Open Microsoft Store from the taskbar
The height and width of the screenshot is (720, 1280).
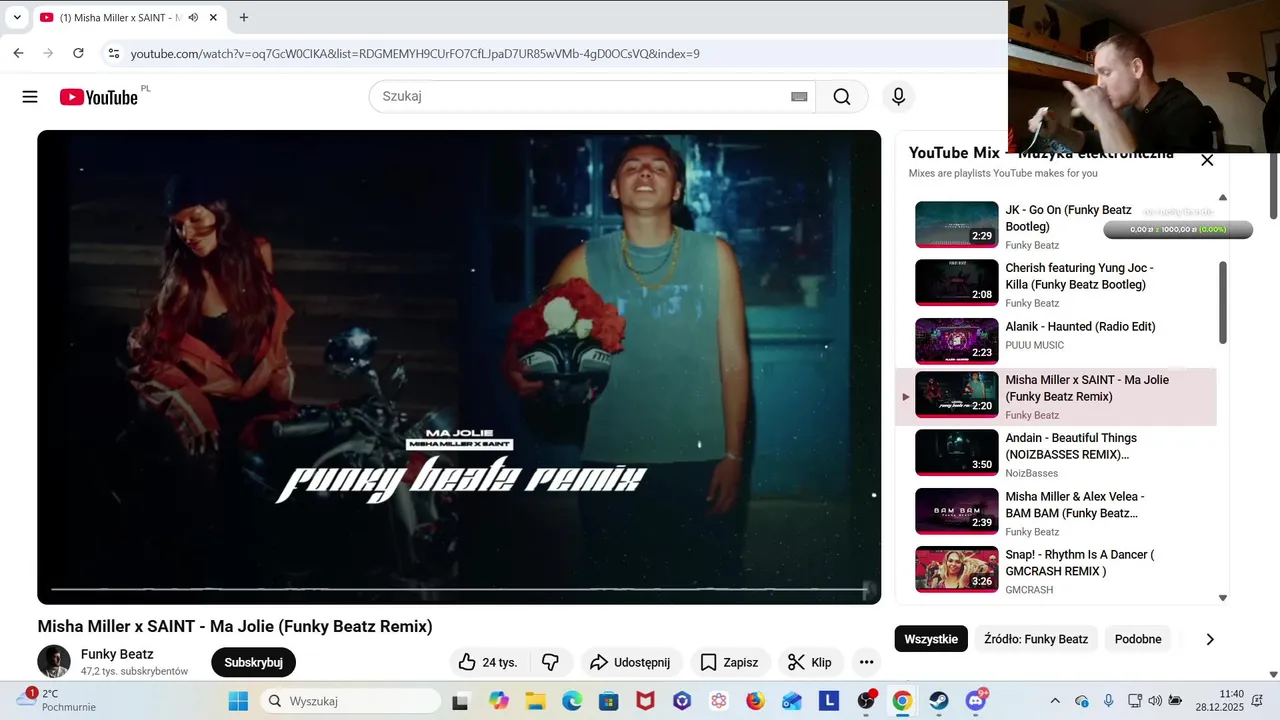coord(608,701)
